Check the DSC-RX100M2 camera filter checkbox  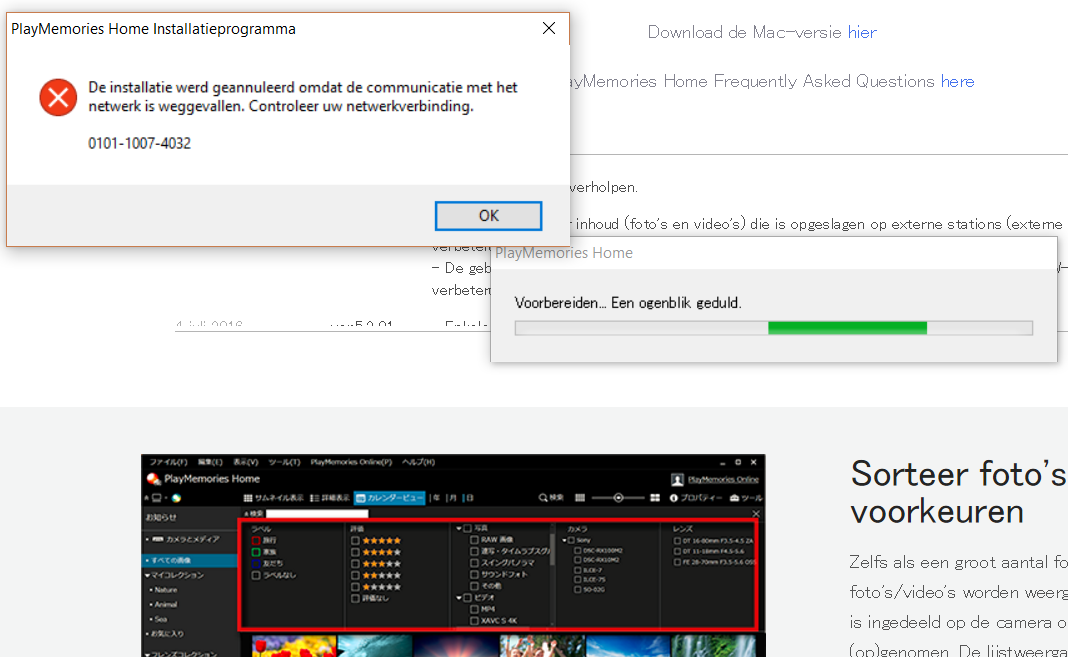[x=577, y=549]
